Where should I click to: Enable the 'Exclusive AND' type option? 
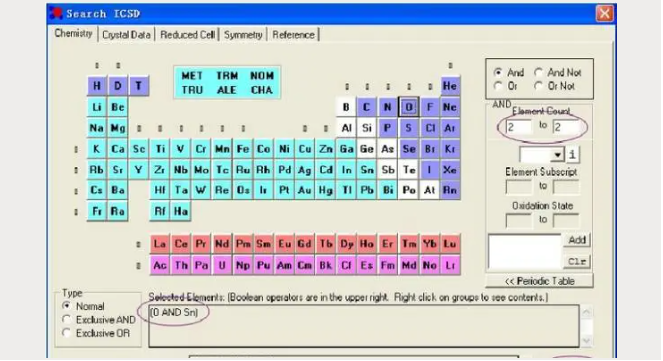99,320
